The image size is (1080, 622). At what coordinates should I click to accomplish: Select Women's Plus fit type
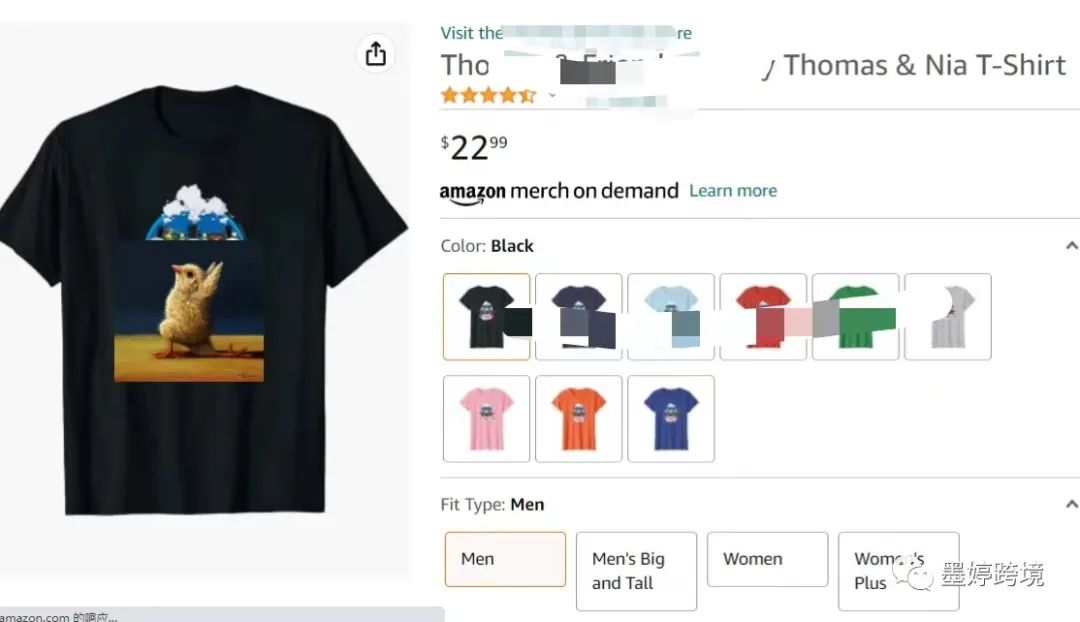pos(899,571)
